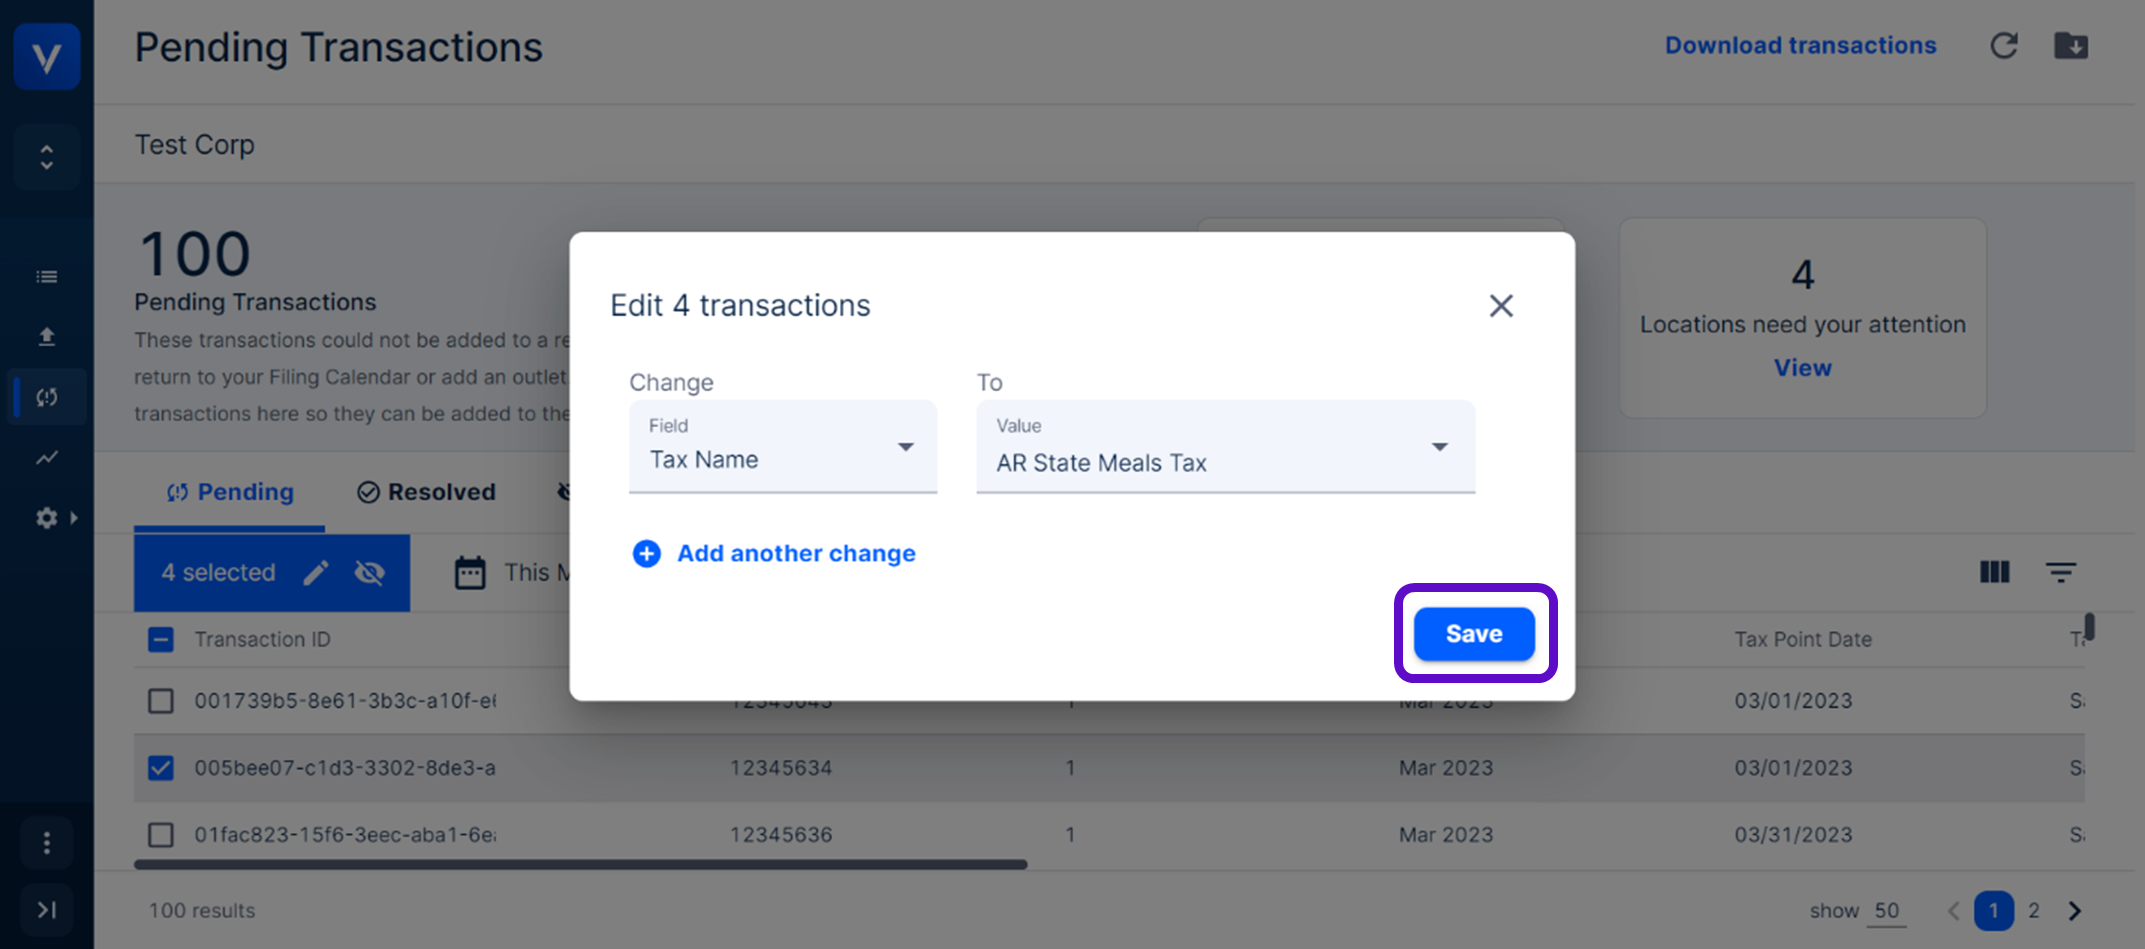The width and height of the screenshot is (2145, 949).
Task: Expand the Value dropdown showing AR State Meals Tax
Action: coord(1225,447)
